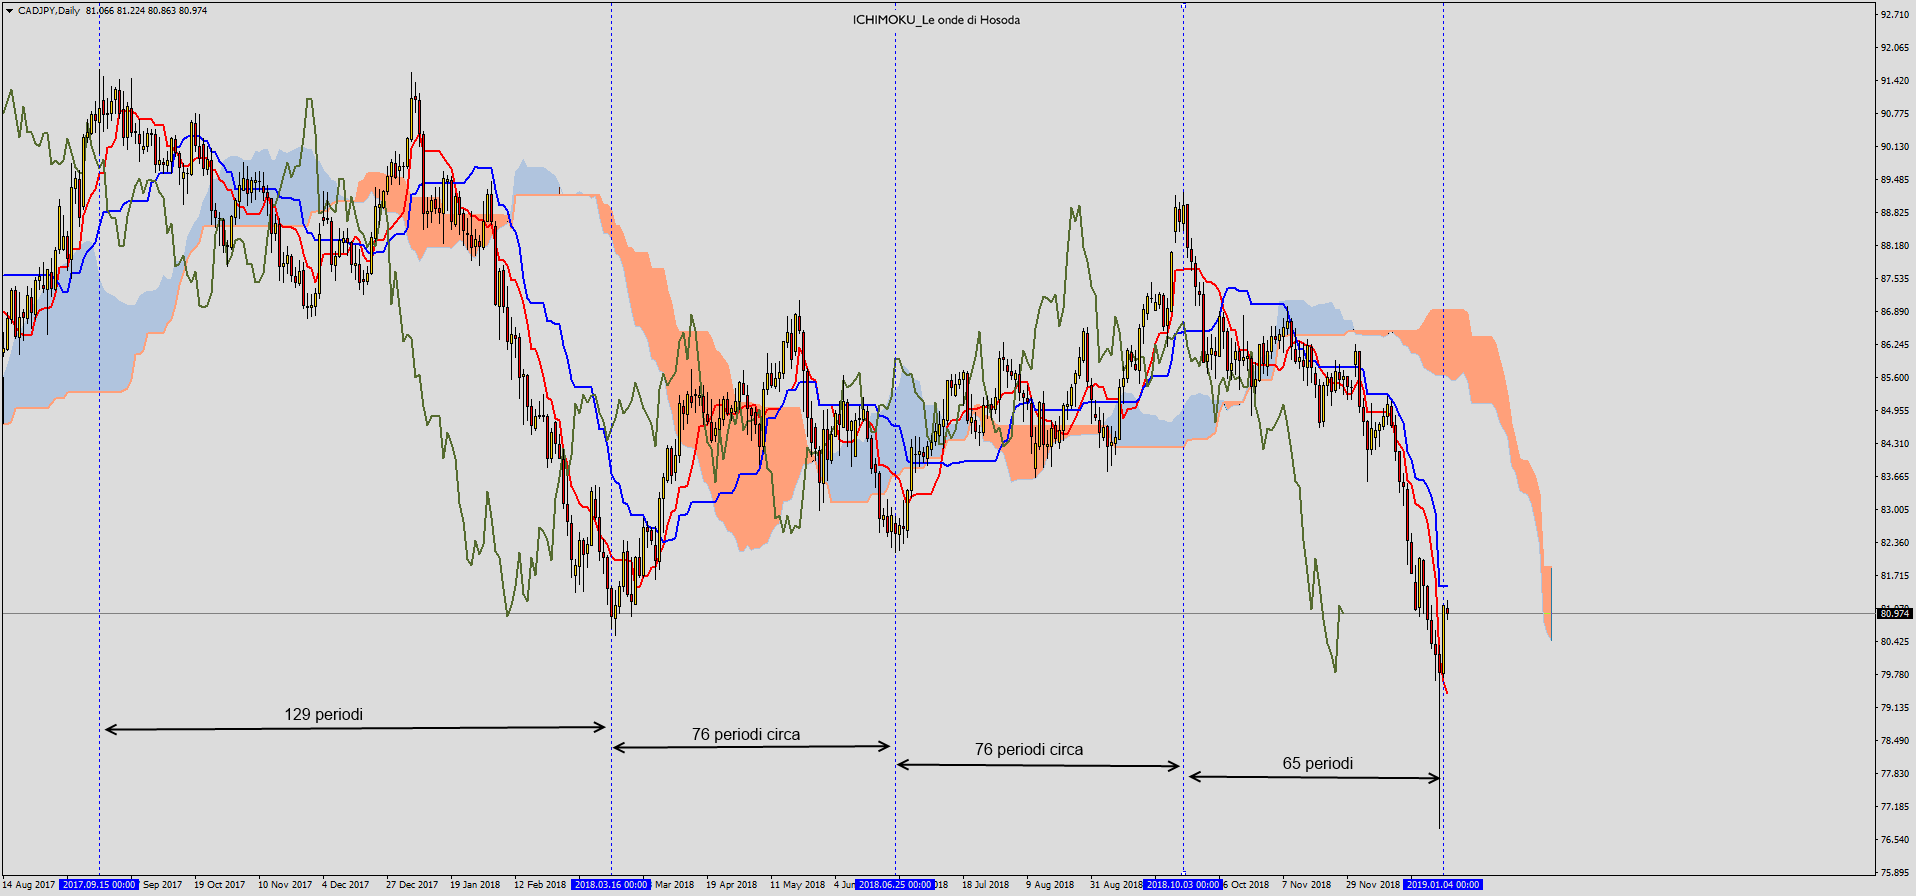Click the CADJPY,Daily symbol text
The width and height of the screenshot is (1916, 896).
[49, 11]
